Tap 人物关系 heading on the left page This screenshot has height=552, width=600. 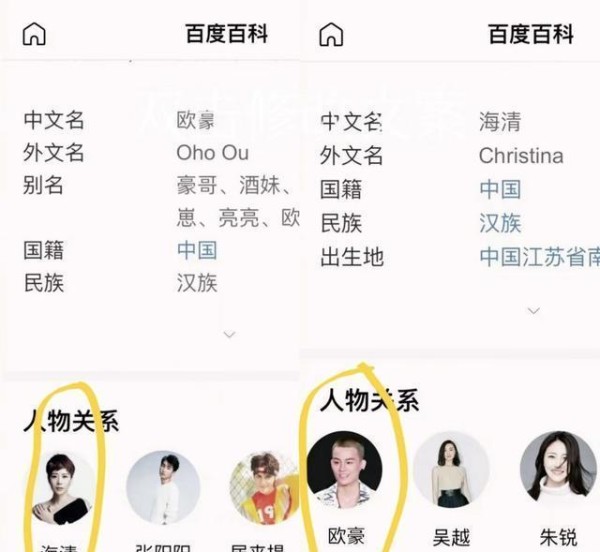[71, 421]
